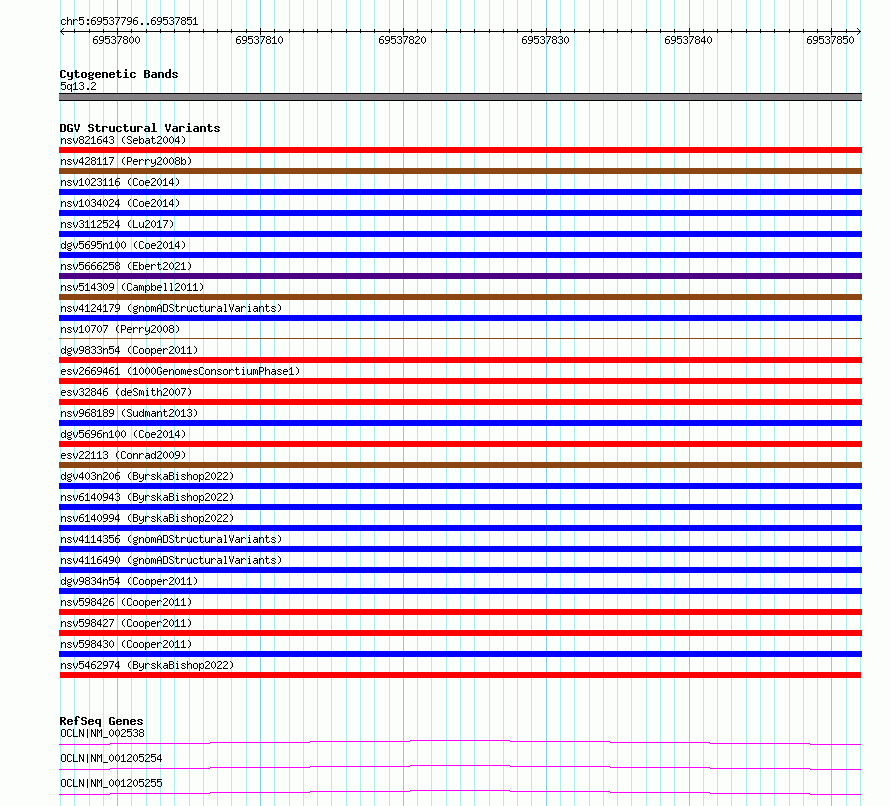Click ruler position 69537820
Viewport: 890px width, 806px height.
(402, 40)
